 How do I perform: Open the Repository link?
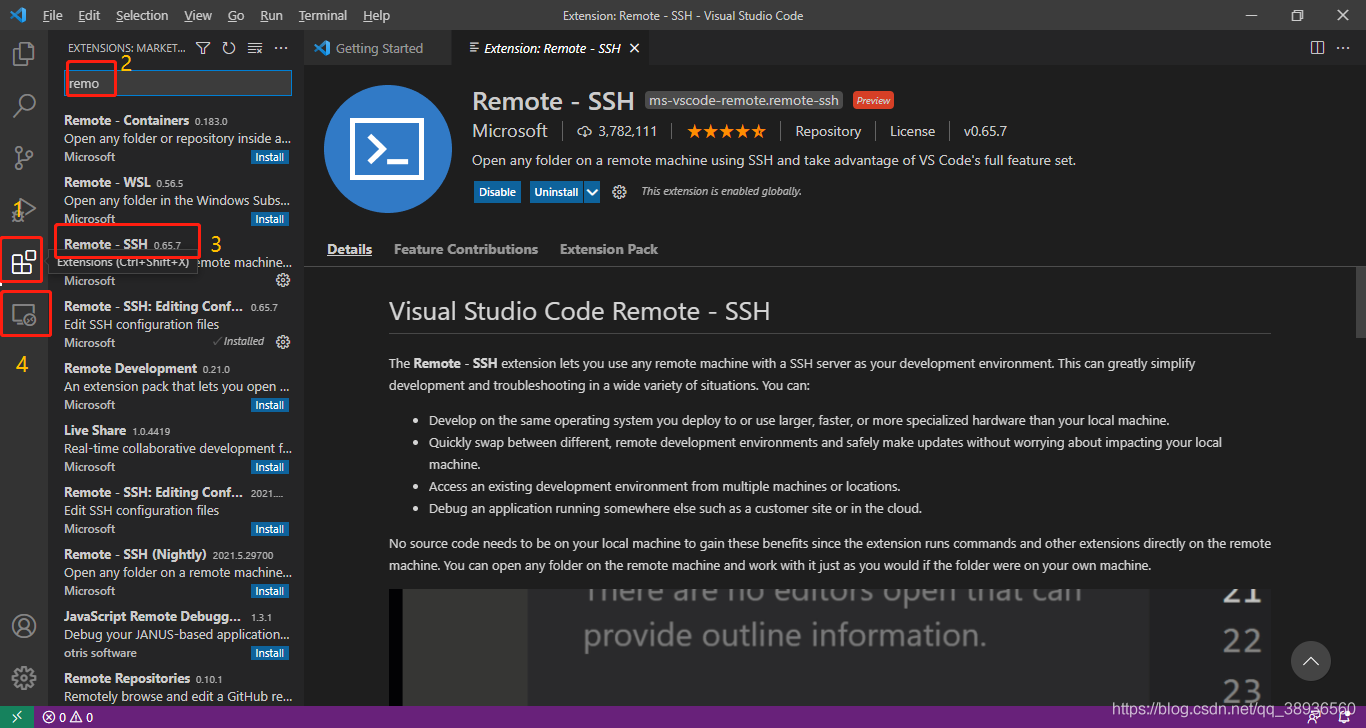[x=828, y=131]
